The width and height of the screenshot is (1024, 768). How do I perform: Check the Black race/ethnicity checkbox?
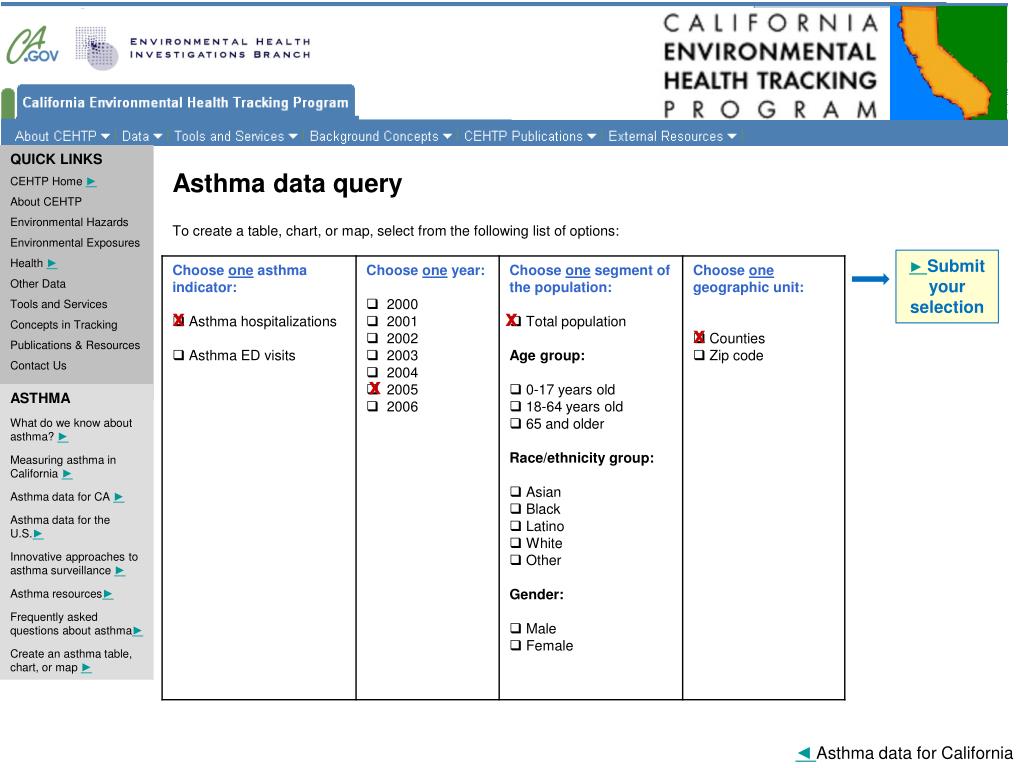point(515,509)
